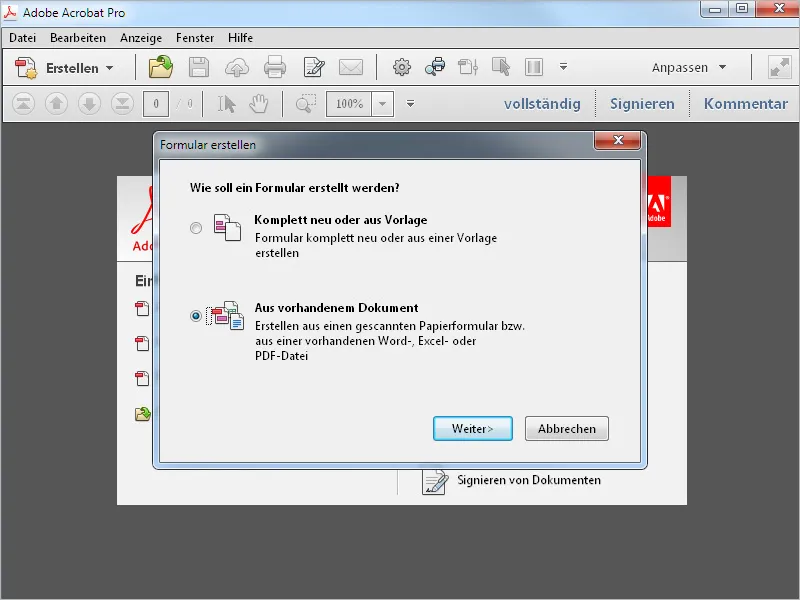Go to last page arrow icon

pos(122,104)
